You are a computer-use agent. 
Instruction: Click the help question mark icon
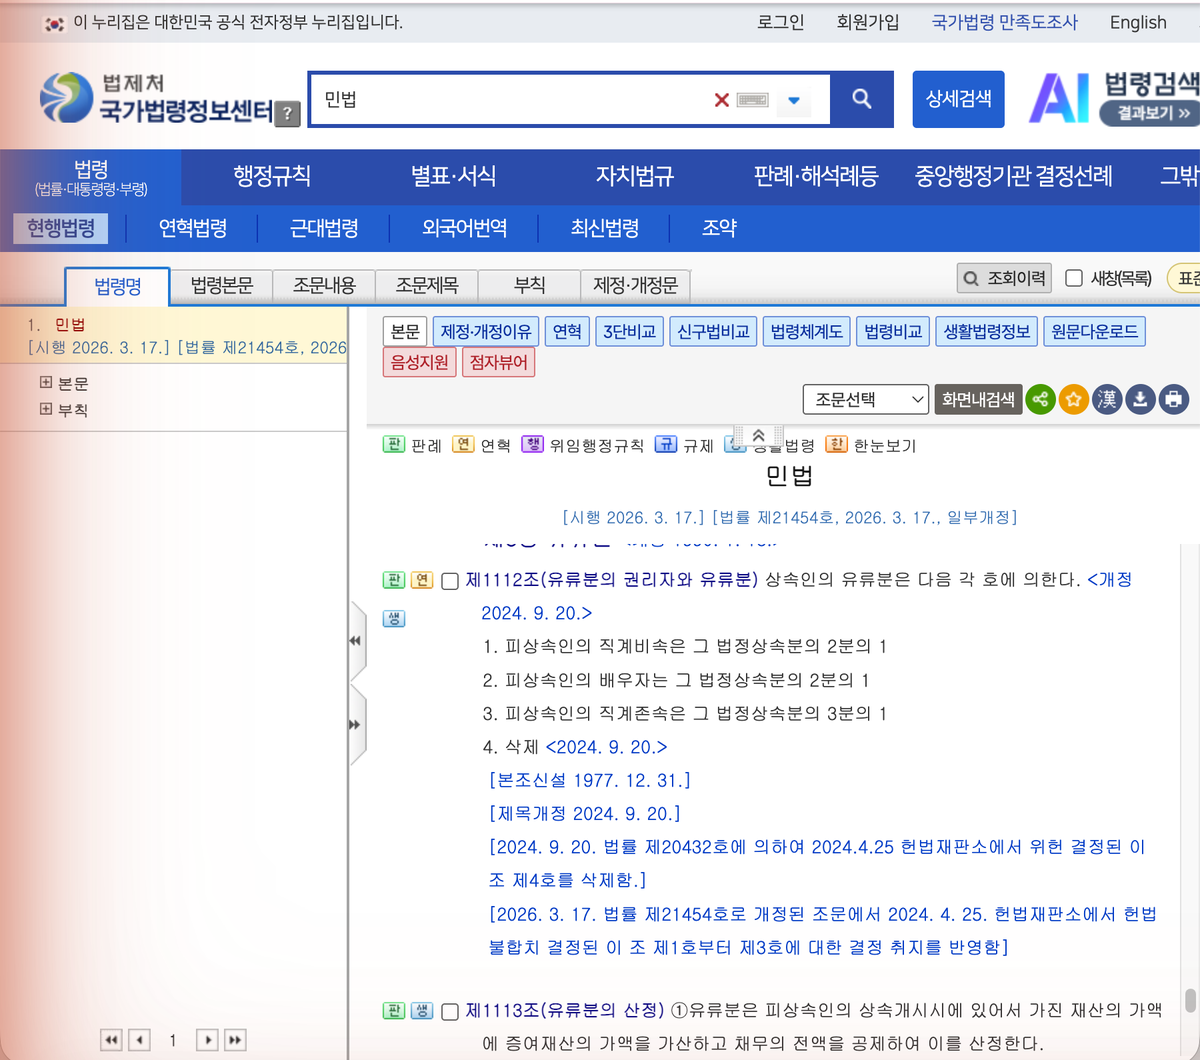pyautogui.click(x=287, y=113)
